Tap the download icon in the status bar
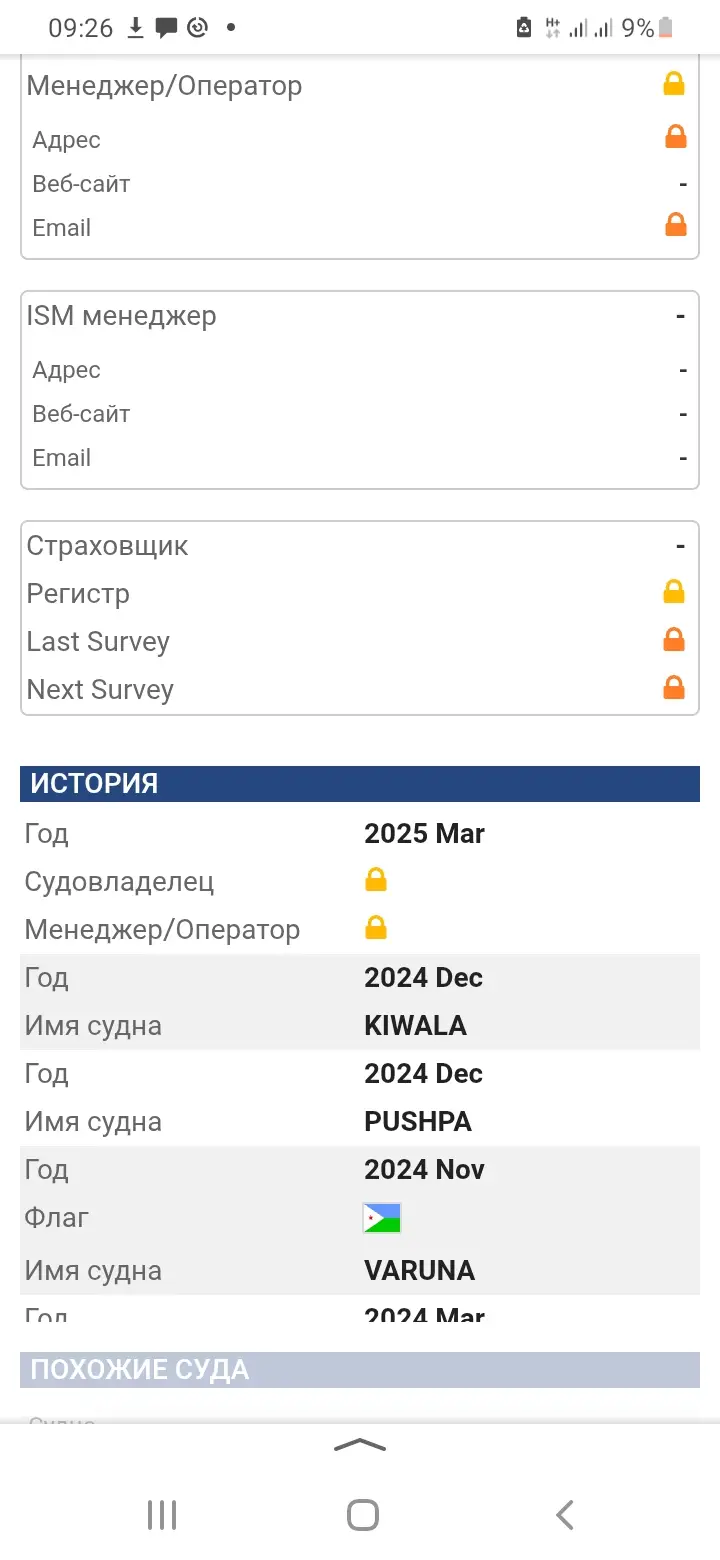720x1560 pixels. pos(137,28)
